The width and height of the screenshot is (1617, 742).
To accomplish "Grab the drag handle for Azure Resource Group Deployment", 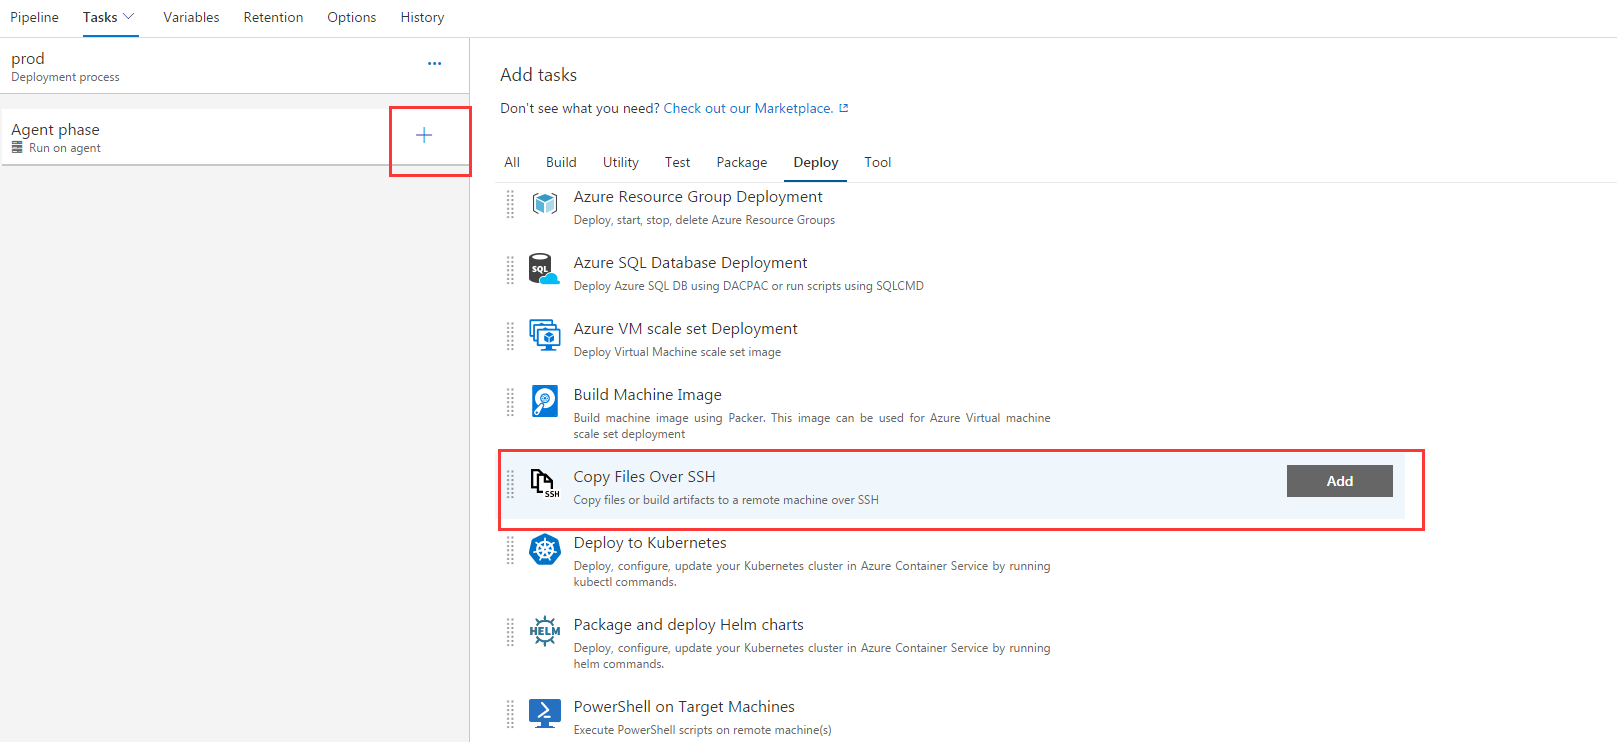I will [x=510, y=204].
